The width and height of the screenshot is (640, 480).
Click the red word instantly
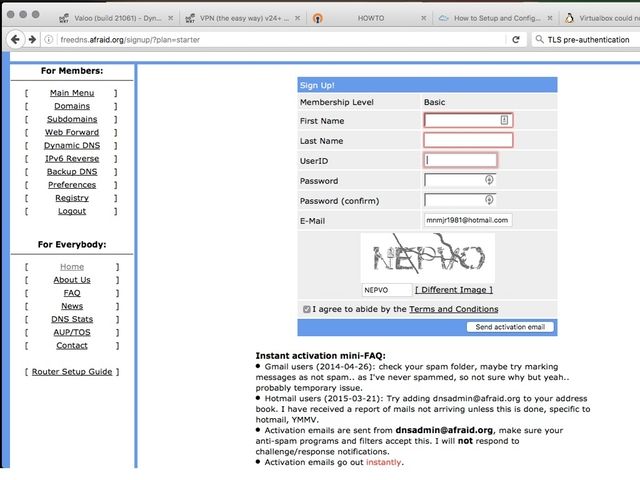tap(384, 462)
